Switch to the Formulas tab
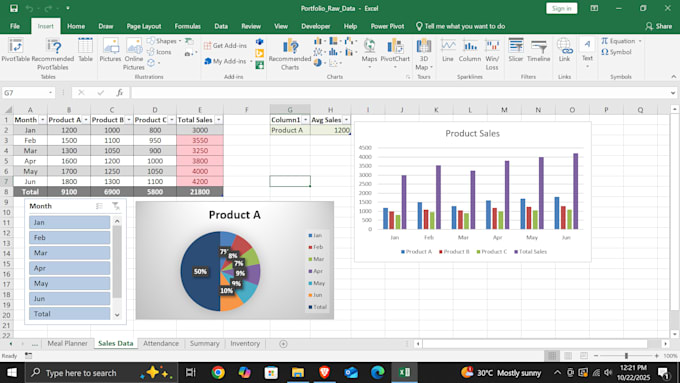 pyautogui.click(x=187, y=26)
